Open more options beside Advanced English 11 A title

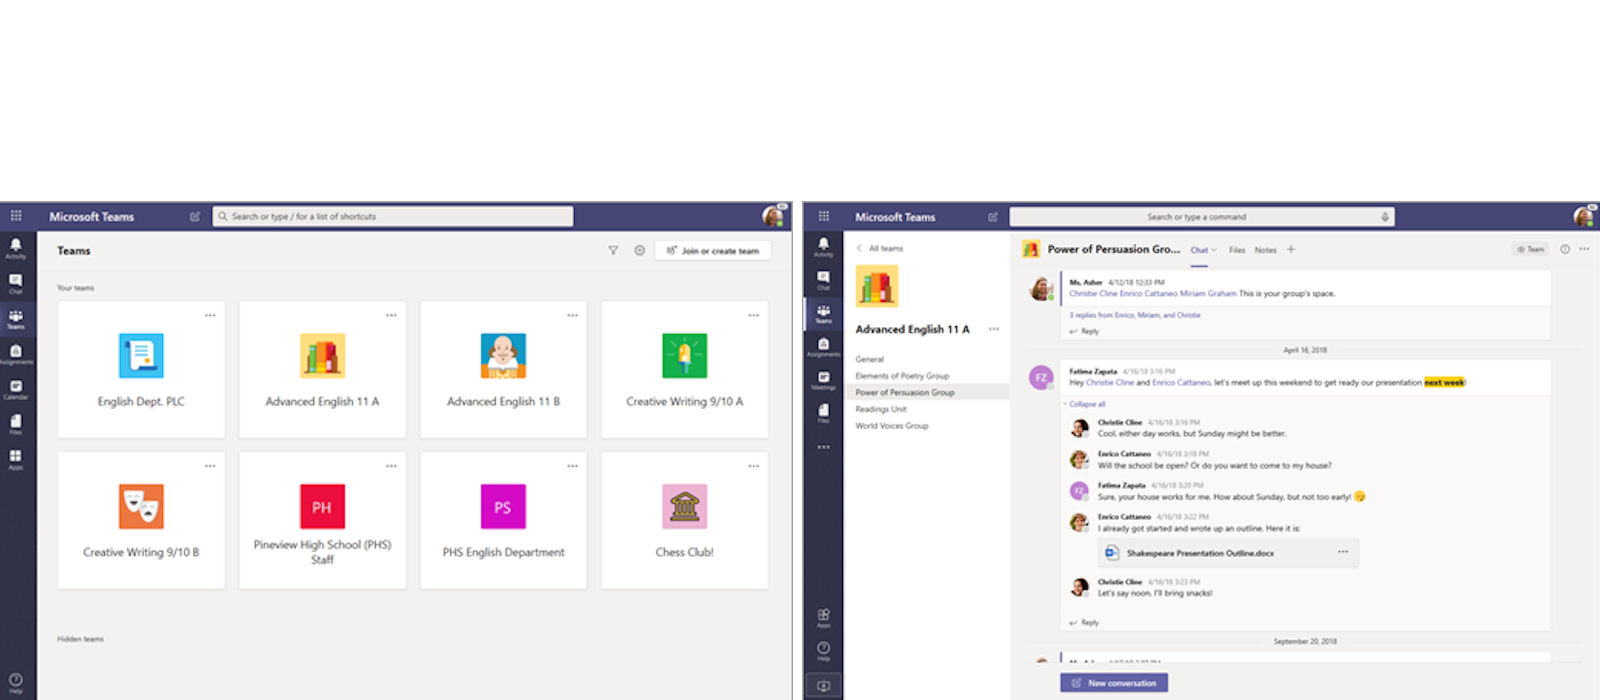[993, 329]
